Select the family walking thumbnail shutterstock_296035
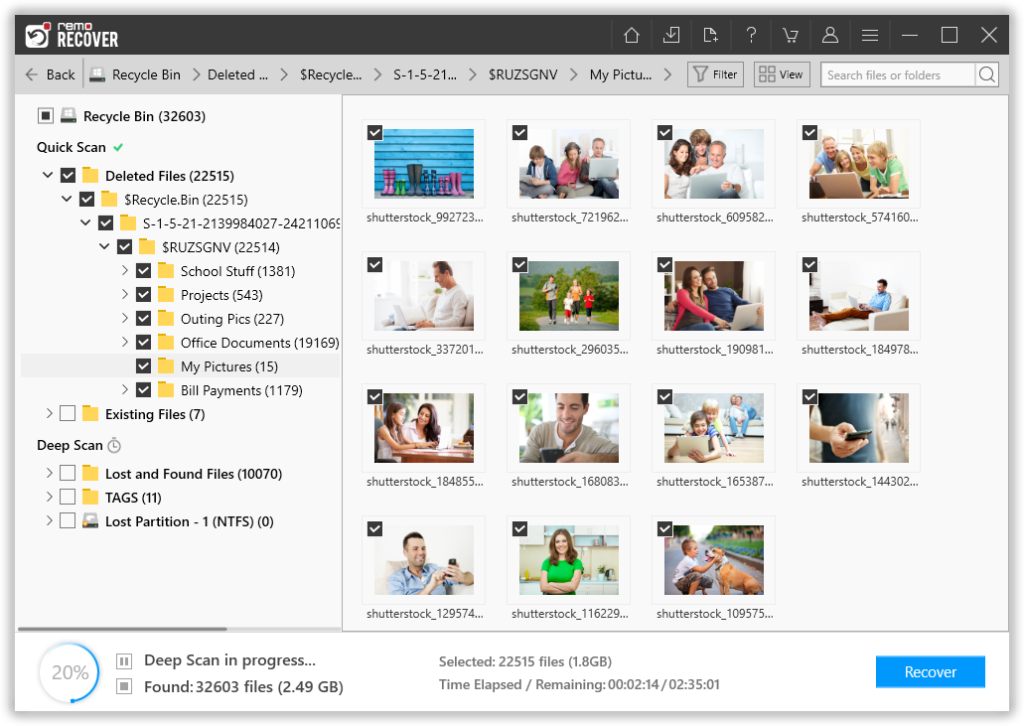Viewport: 1024px width, 726px height. coord(569,295)
